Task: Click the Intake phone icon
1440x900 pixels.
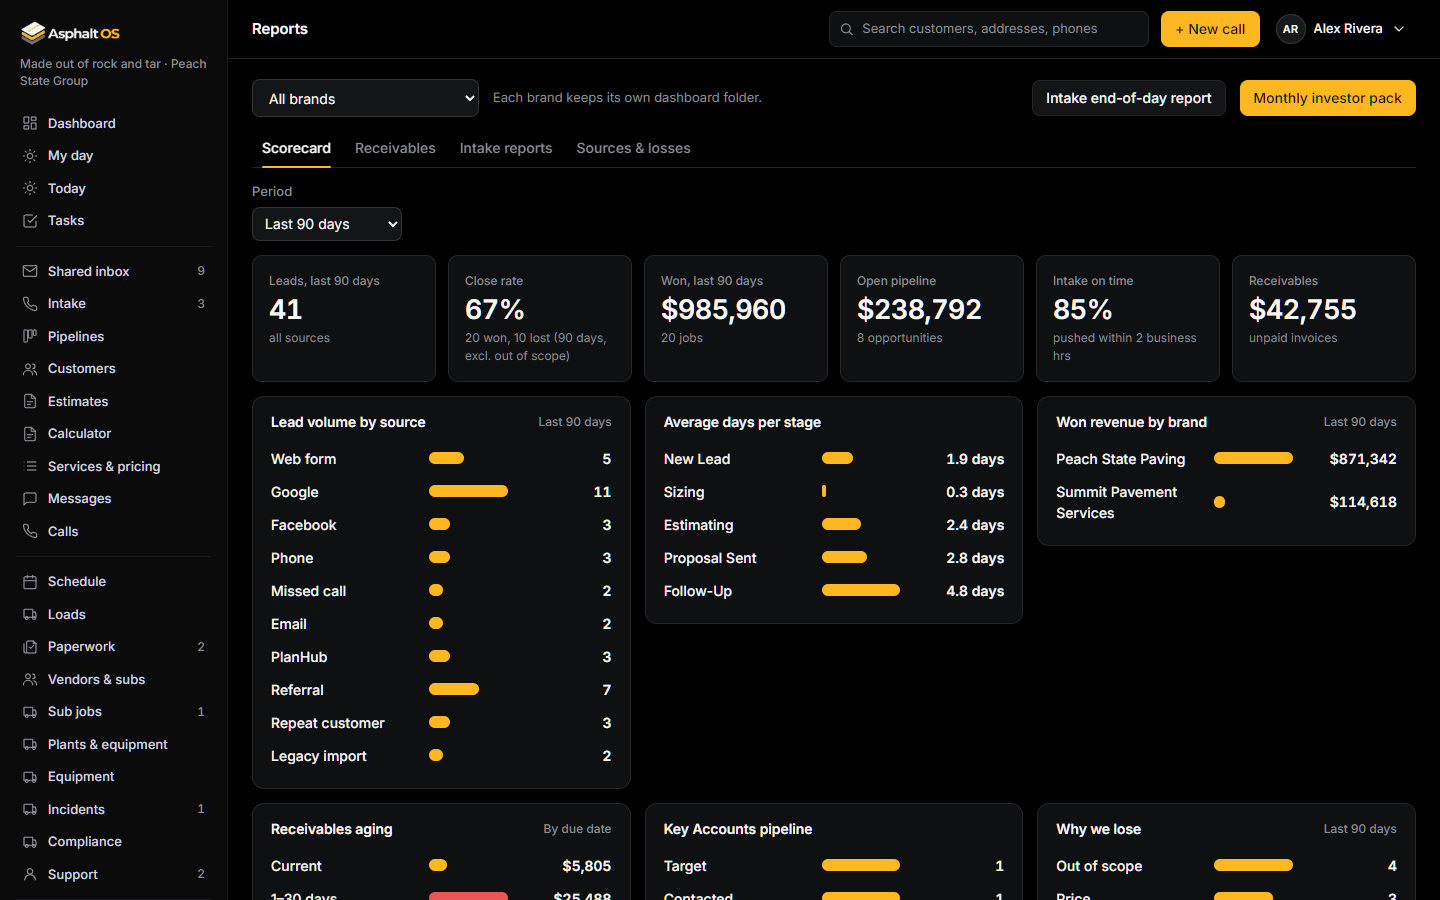Action: point(30,304)
